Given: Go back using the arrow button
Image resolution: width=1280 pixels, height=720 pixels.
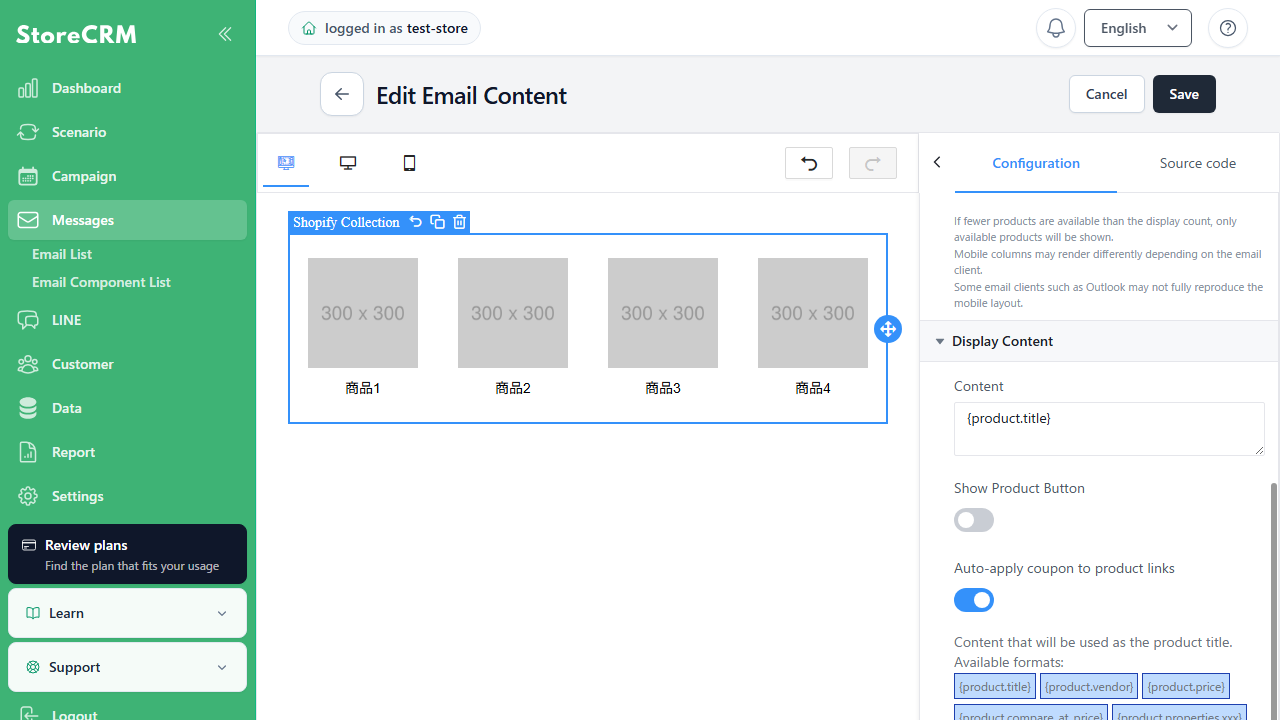Looking at the screenshot, I should tap(342, 94).
